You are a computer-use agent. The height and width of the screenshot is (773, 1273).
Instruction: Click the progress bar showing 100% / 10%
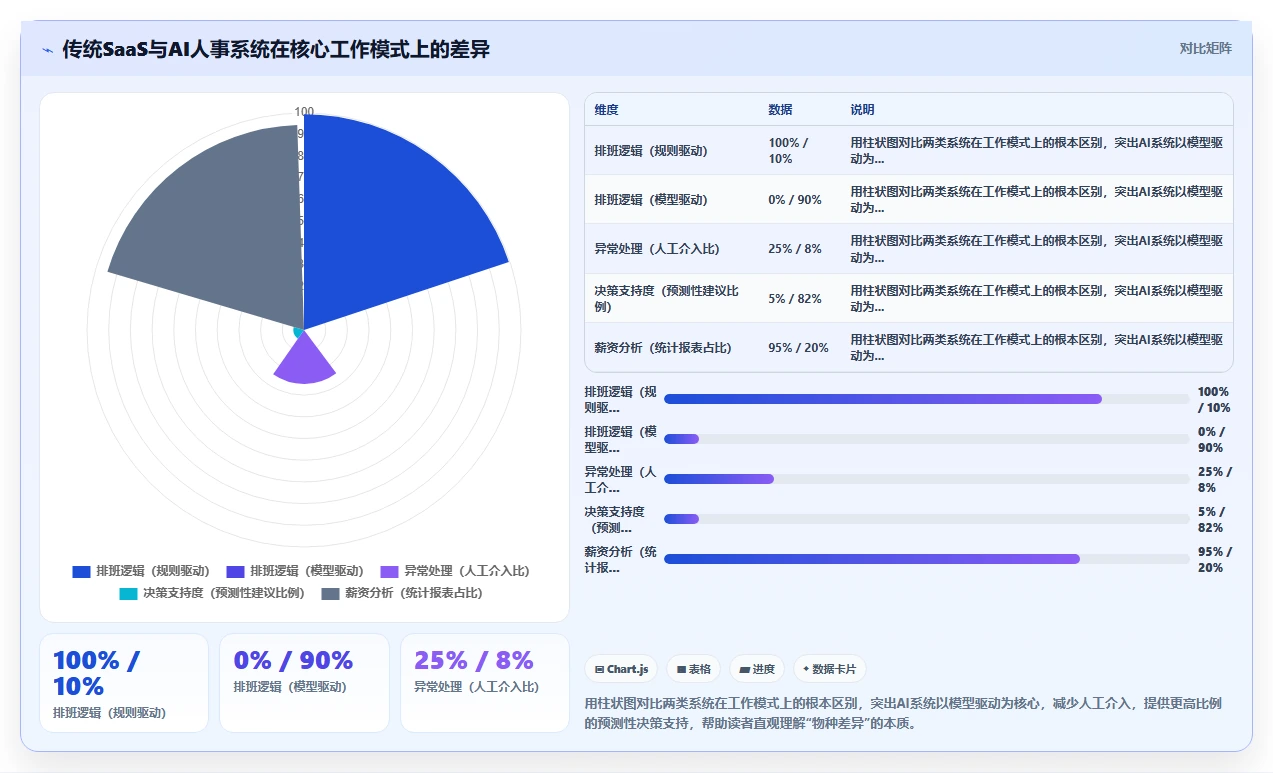coord(927,399)
